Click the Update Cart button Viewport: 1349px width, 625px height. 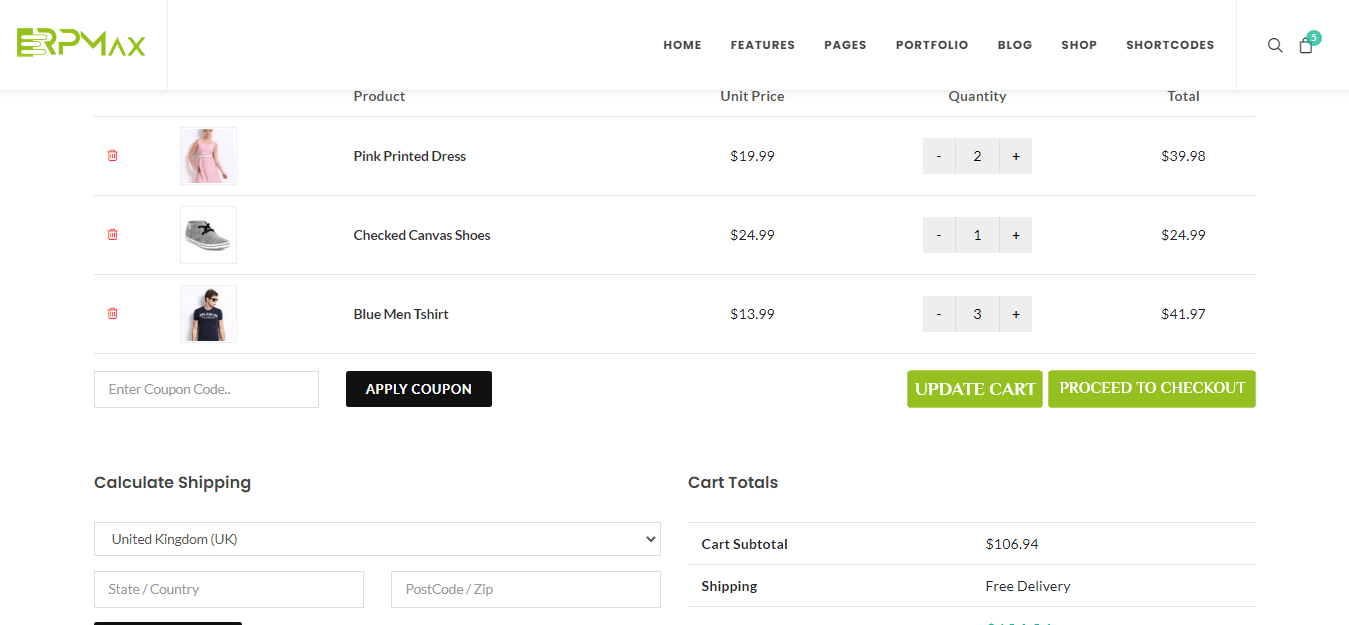[x=975, y=389]
